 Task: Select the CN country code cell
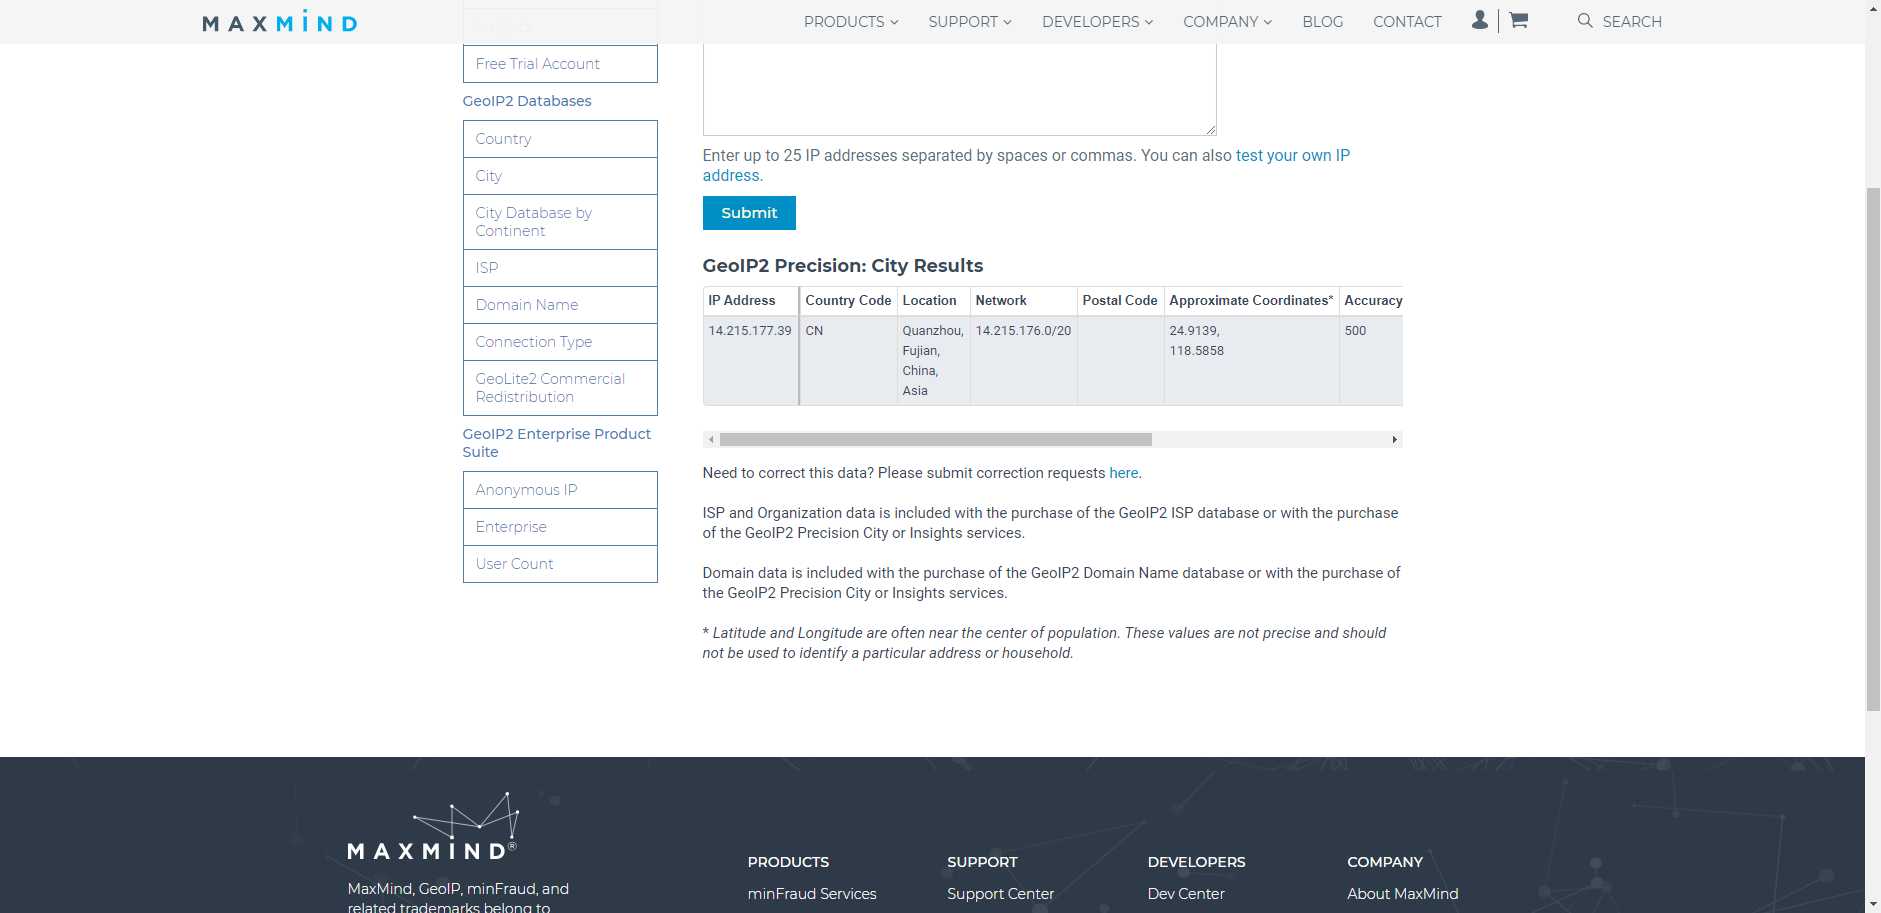click(x=848, y=361)
